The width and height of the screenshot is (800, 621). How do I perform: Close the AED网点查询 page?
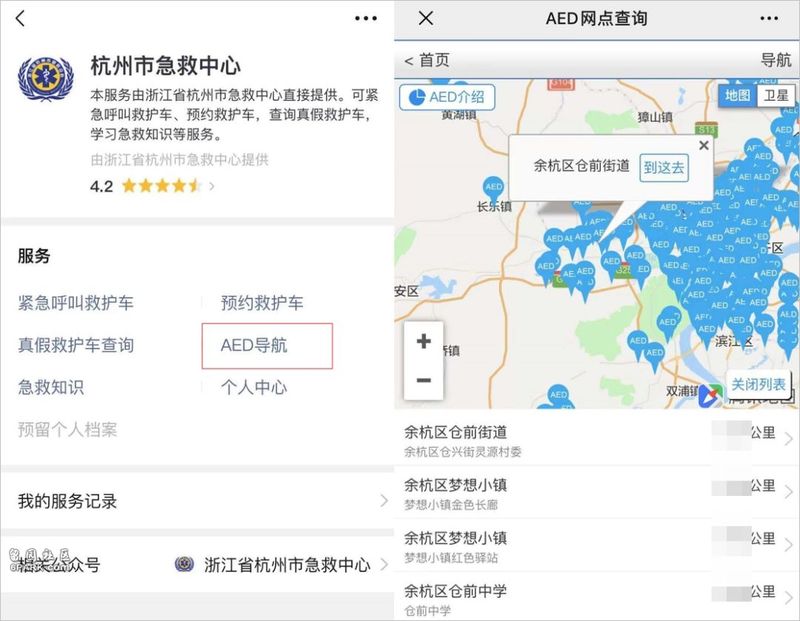426,18
